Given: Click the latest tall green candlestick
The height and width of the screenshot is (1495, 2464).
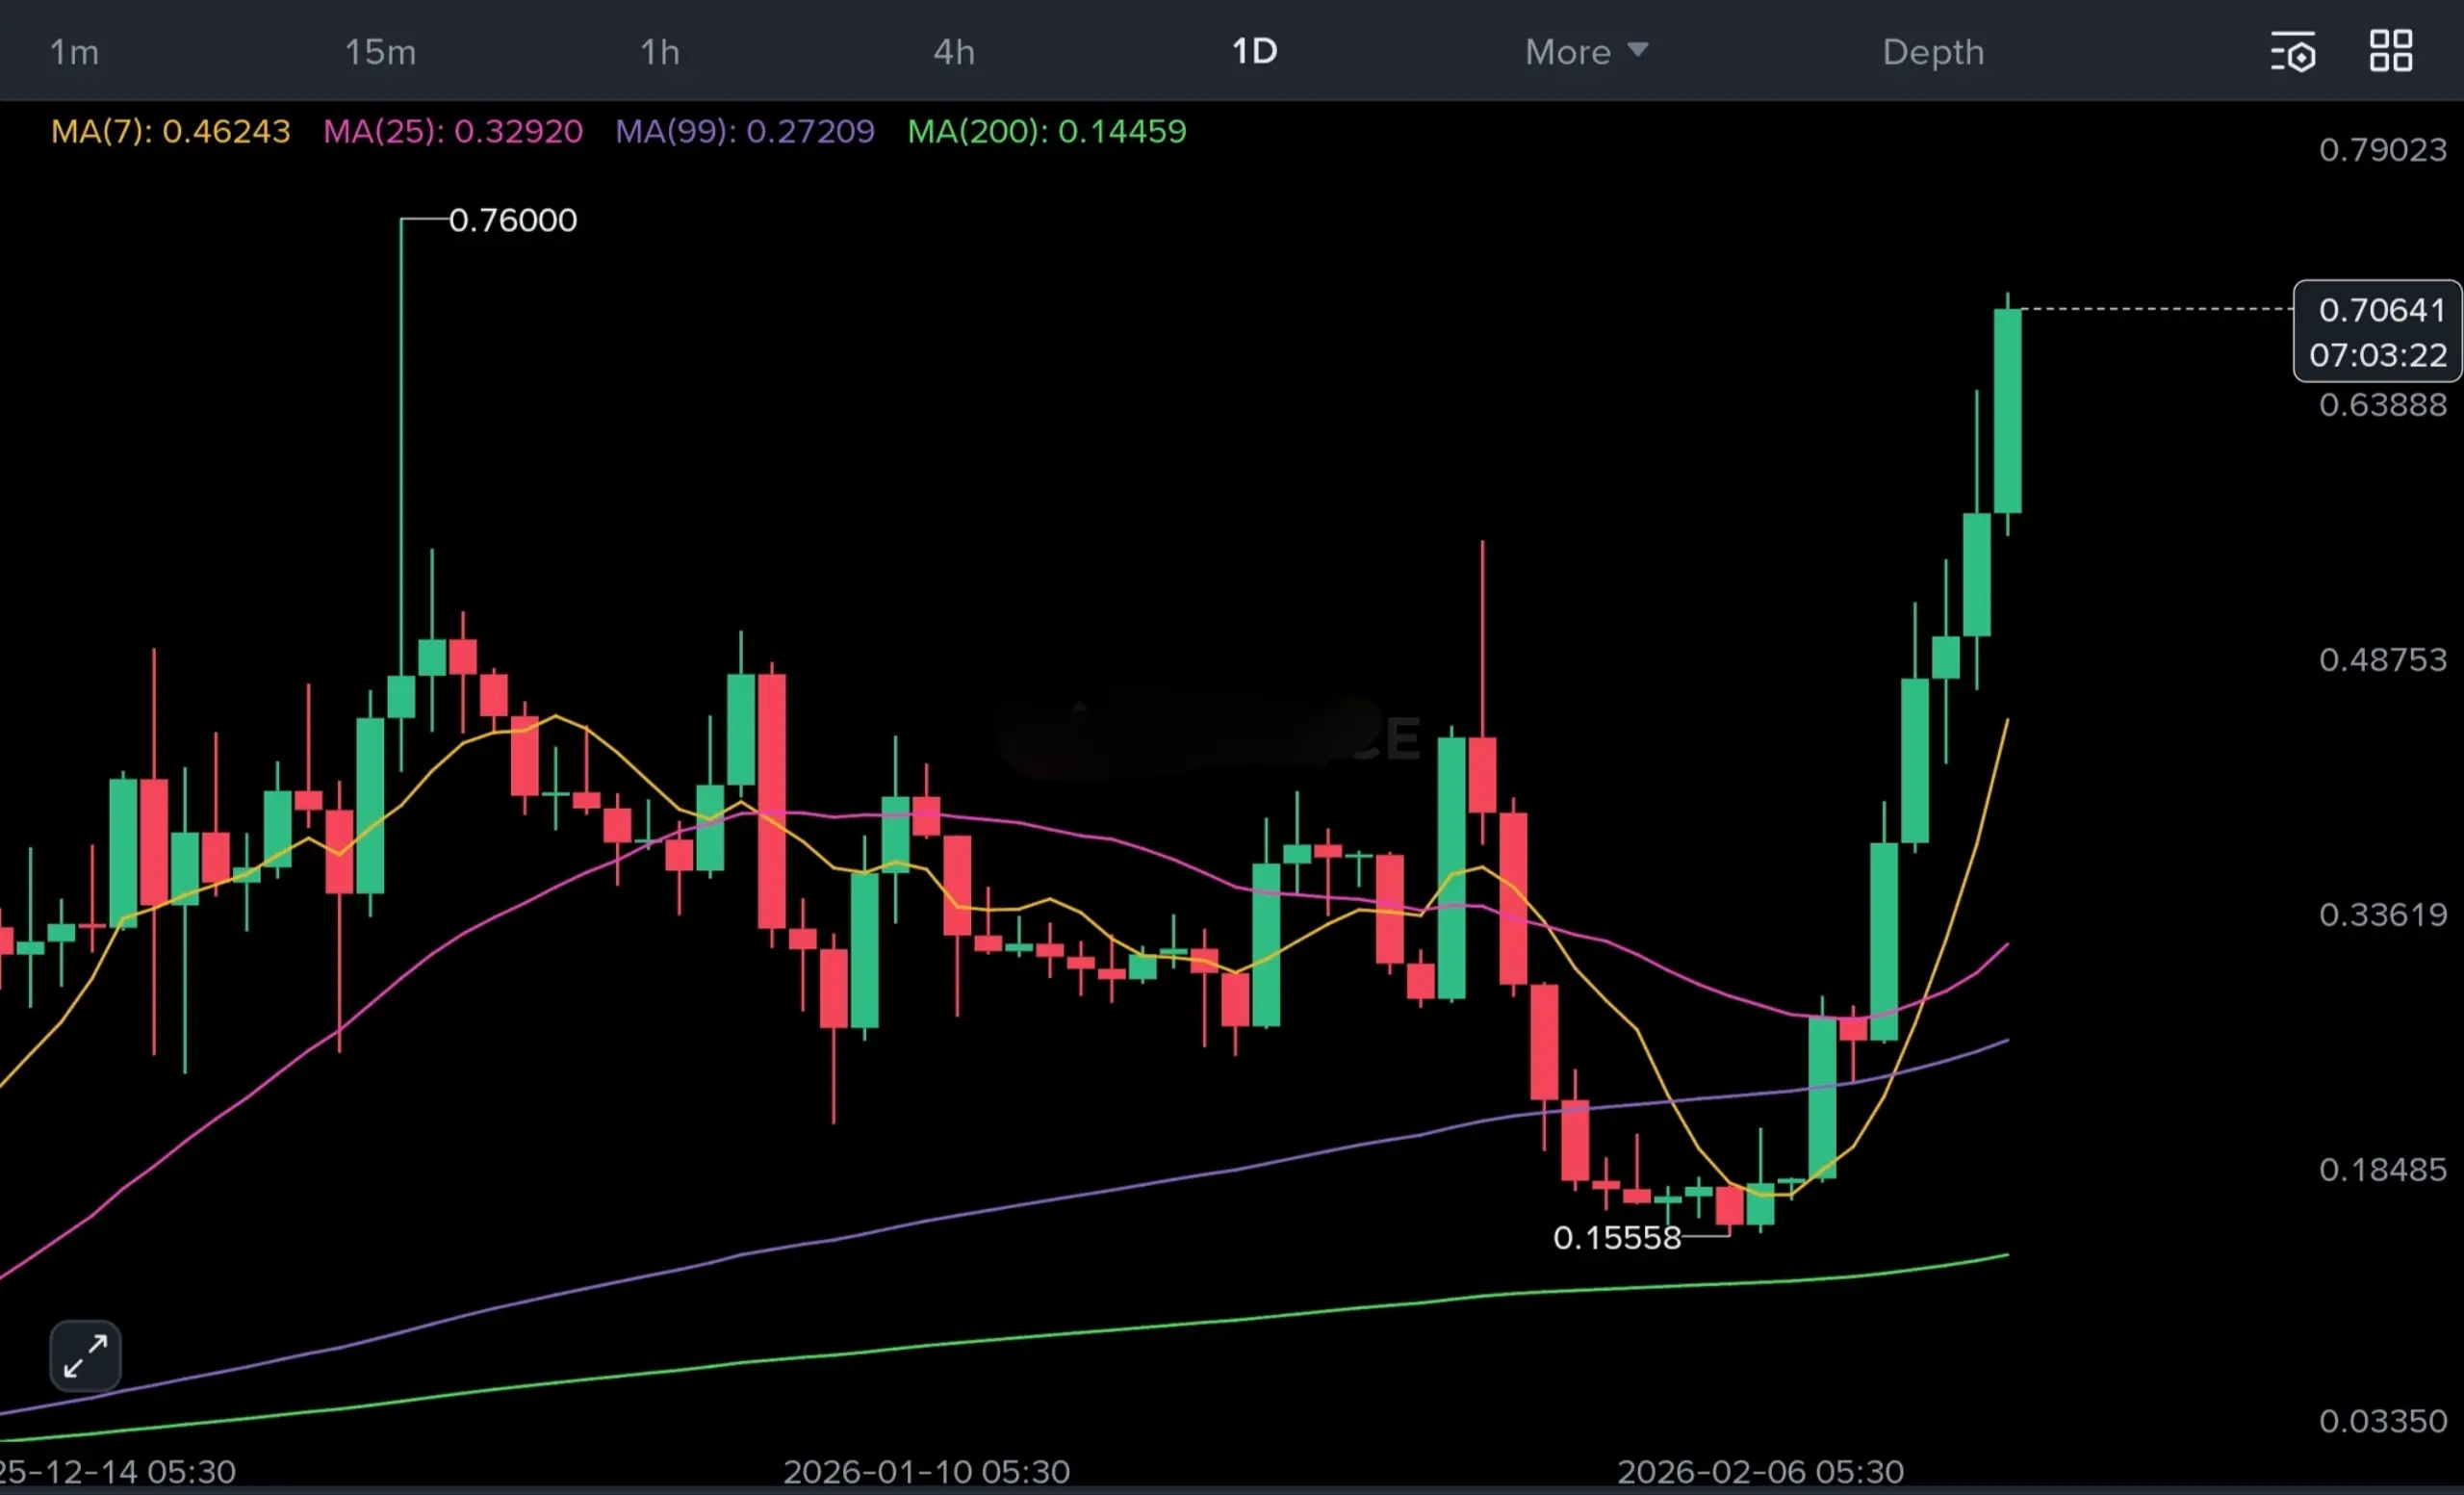Looking at the screenshot, I should point(2007,410).
